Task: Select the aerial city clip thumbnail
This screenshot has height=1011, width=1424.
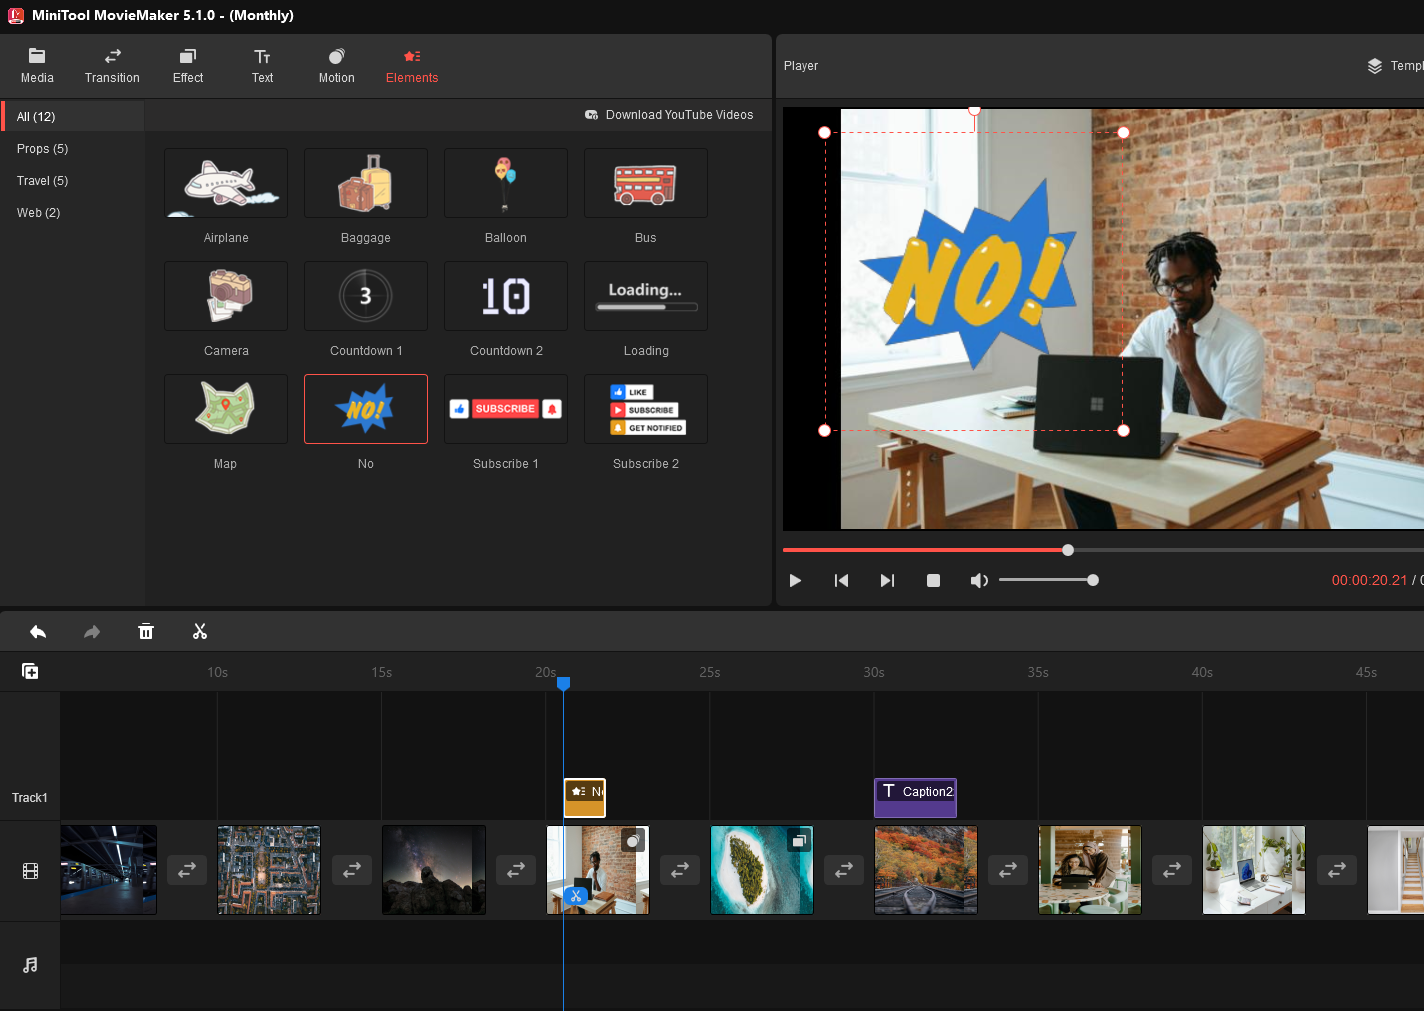Action: (269, 869)
